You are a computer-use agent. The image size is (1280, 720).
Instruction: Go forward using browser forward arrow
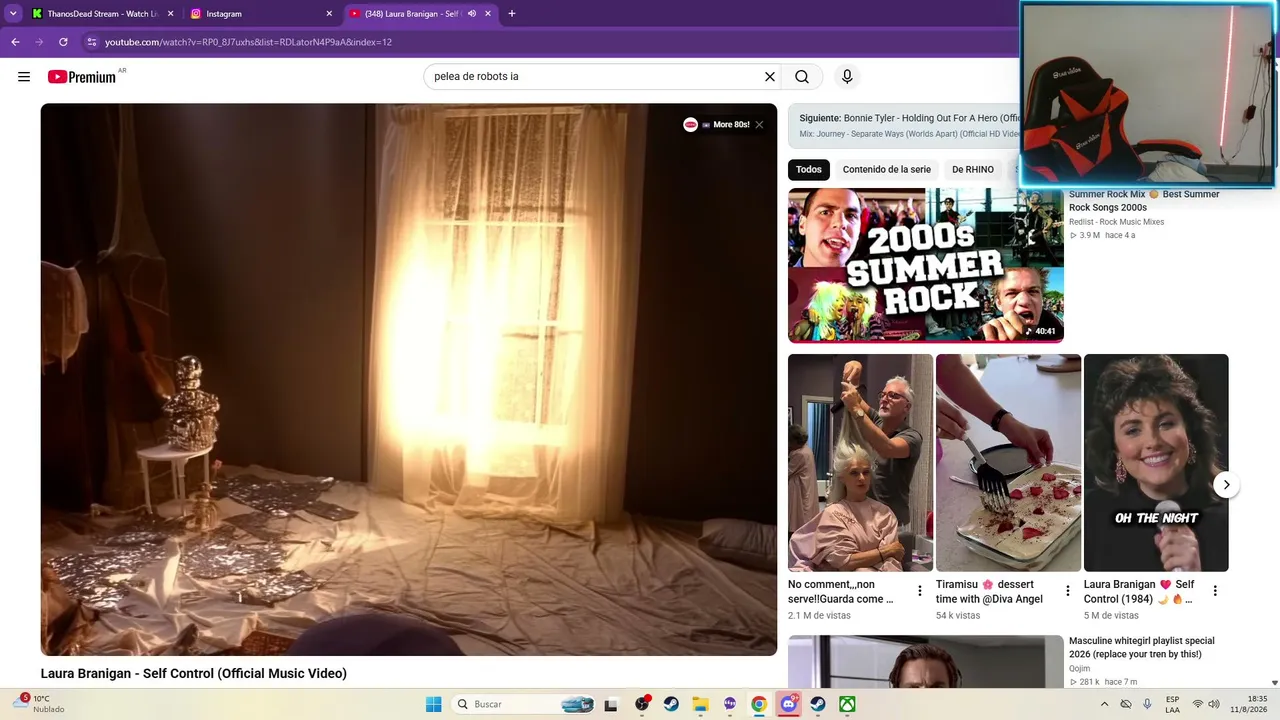[39, 42]
